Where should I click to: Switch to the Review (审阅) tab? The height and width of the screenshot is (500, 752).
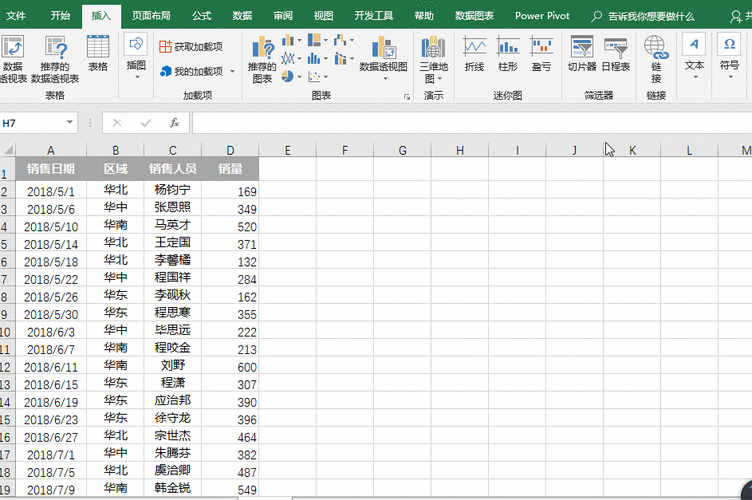coord(283,16)
